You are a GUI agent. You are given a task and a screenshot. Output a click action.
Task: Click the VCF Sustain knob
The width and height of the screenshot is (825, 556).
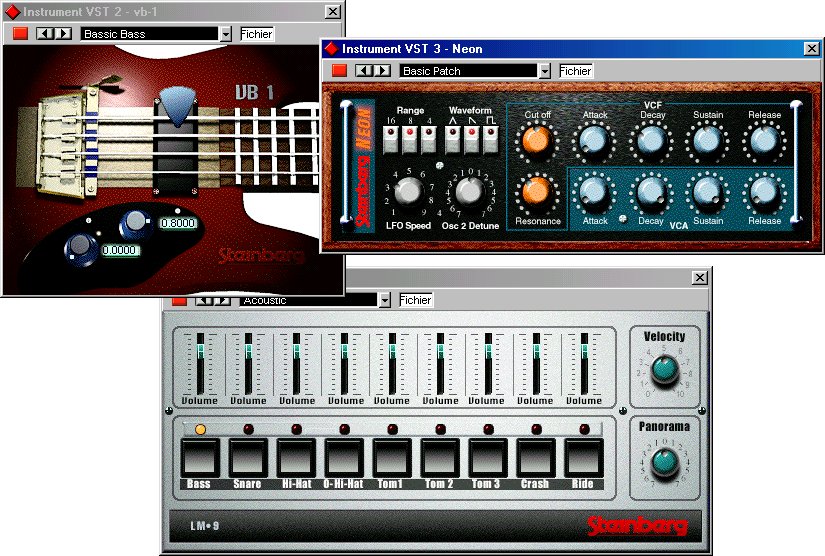(707, 140)
